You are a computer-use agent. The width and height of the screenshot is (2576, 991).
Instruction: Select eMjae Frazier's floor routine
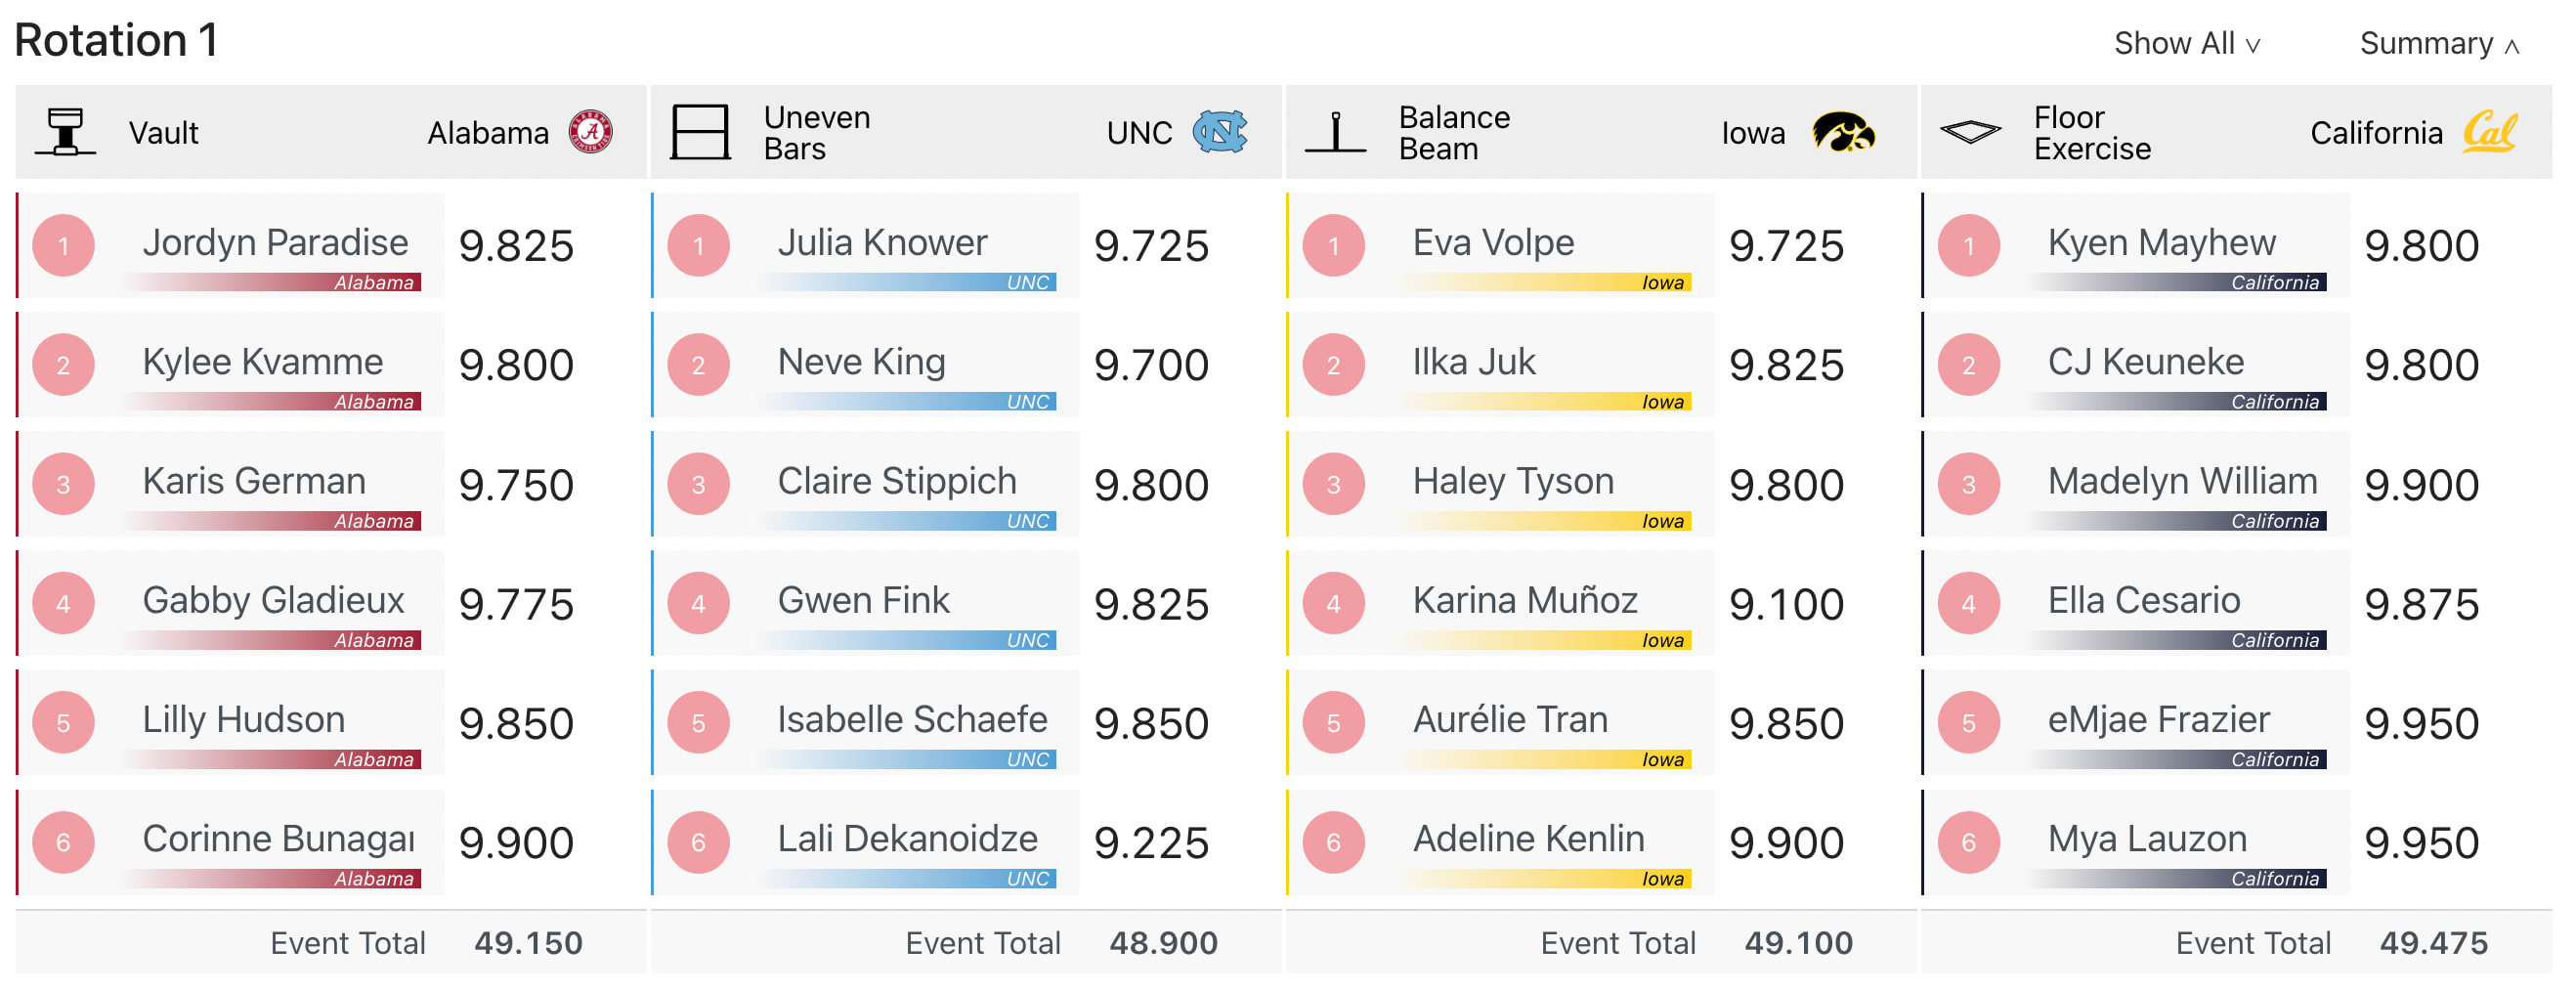(2158, 720)
